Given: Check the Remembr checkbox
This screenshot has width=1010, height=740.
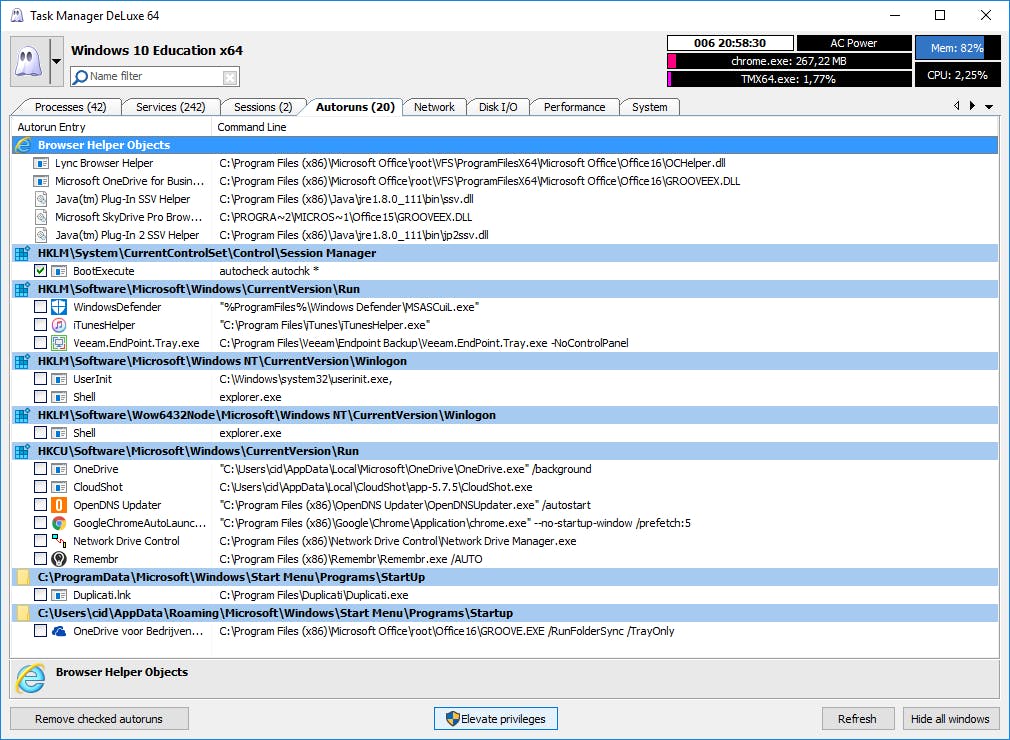Looking at the screenshot, I should coord(41,559).
